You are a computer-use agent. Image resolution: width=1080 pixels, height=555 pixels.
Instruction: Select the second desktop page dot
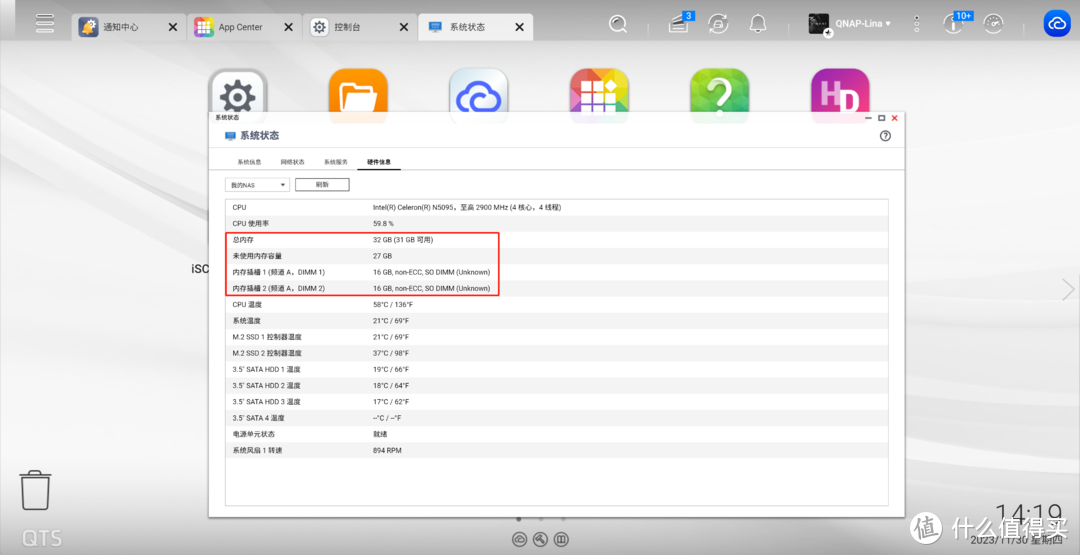pyautogui.click(x=541, y=519)
